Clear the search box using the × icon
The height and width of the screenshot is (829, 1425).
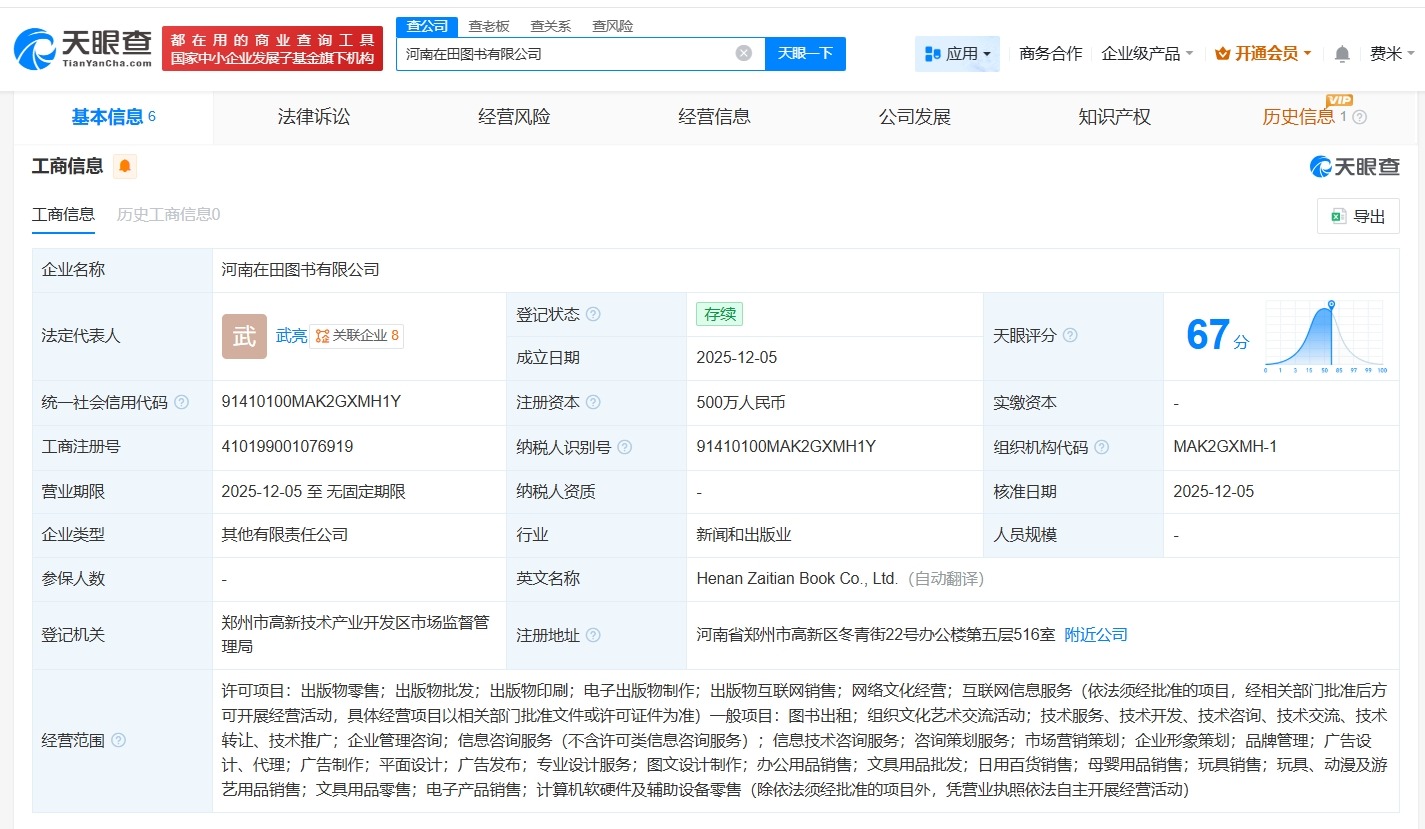pyautogui.click(x=742, y=54)
